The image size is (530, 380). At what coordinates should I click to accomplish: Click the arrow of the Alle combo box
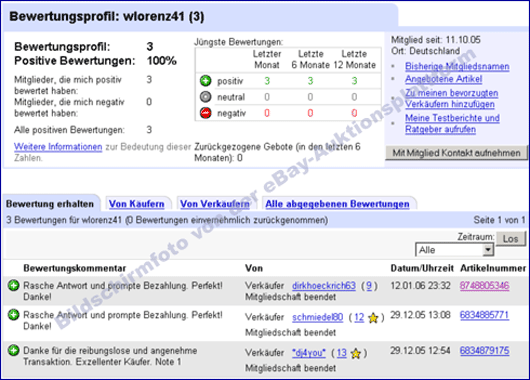[x=487, y=250]
